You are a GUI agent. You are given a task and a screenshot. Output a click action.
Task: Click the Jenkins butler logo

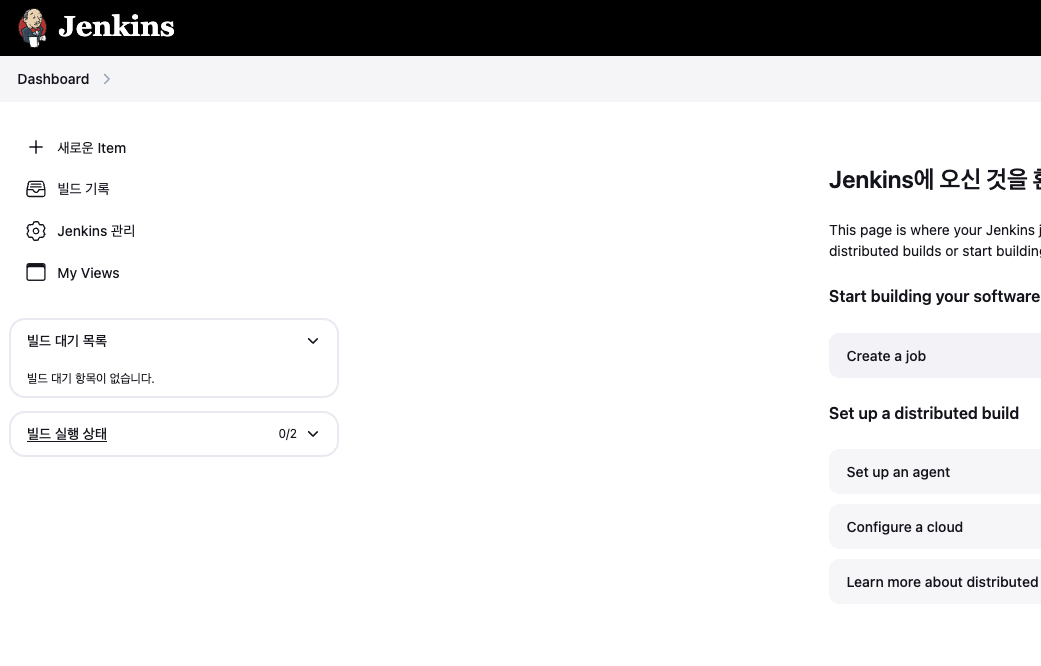pyautogui.click(x=32, y=28)
